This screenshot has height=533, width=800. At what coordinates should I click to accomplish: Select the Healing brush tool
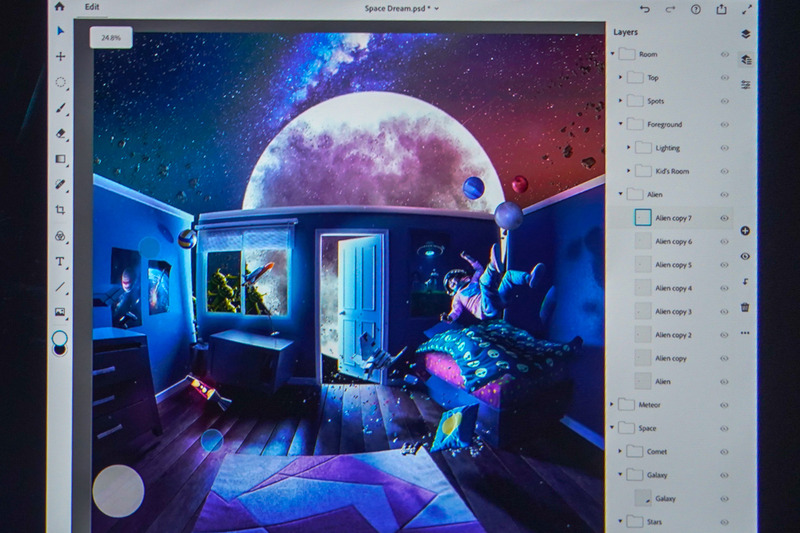pos(60,184)
